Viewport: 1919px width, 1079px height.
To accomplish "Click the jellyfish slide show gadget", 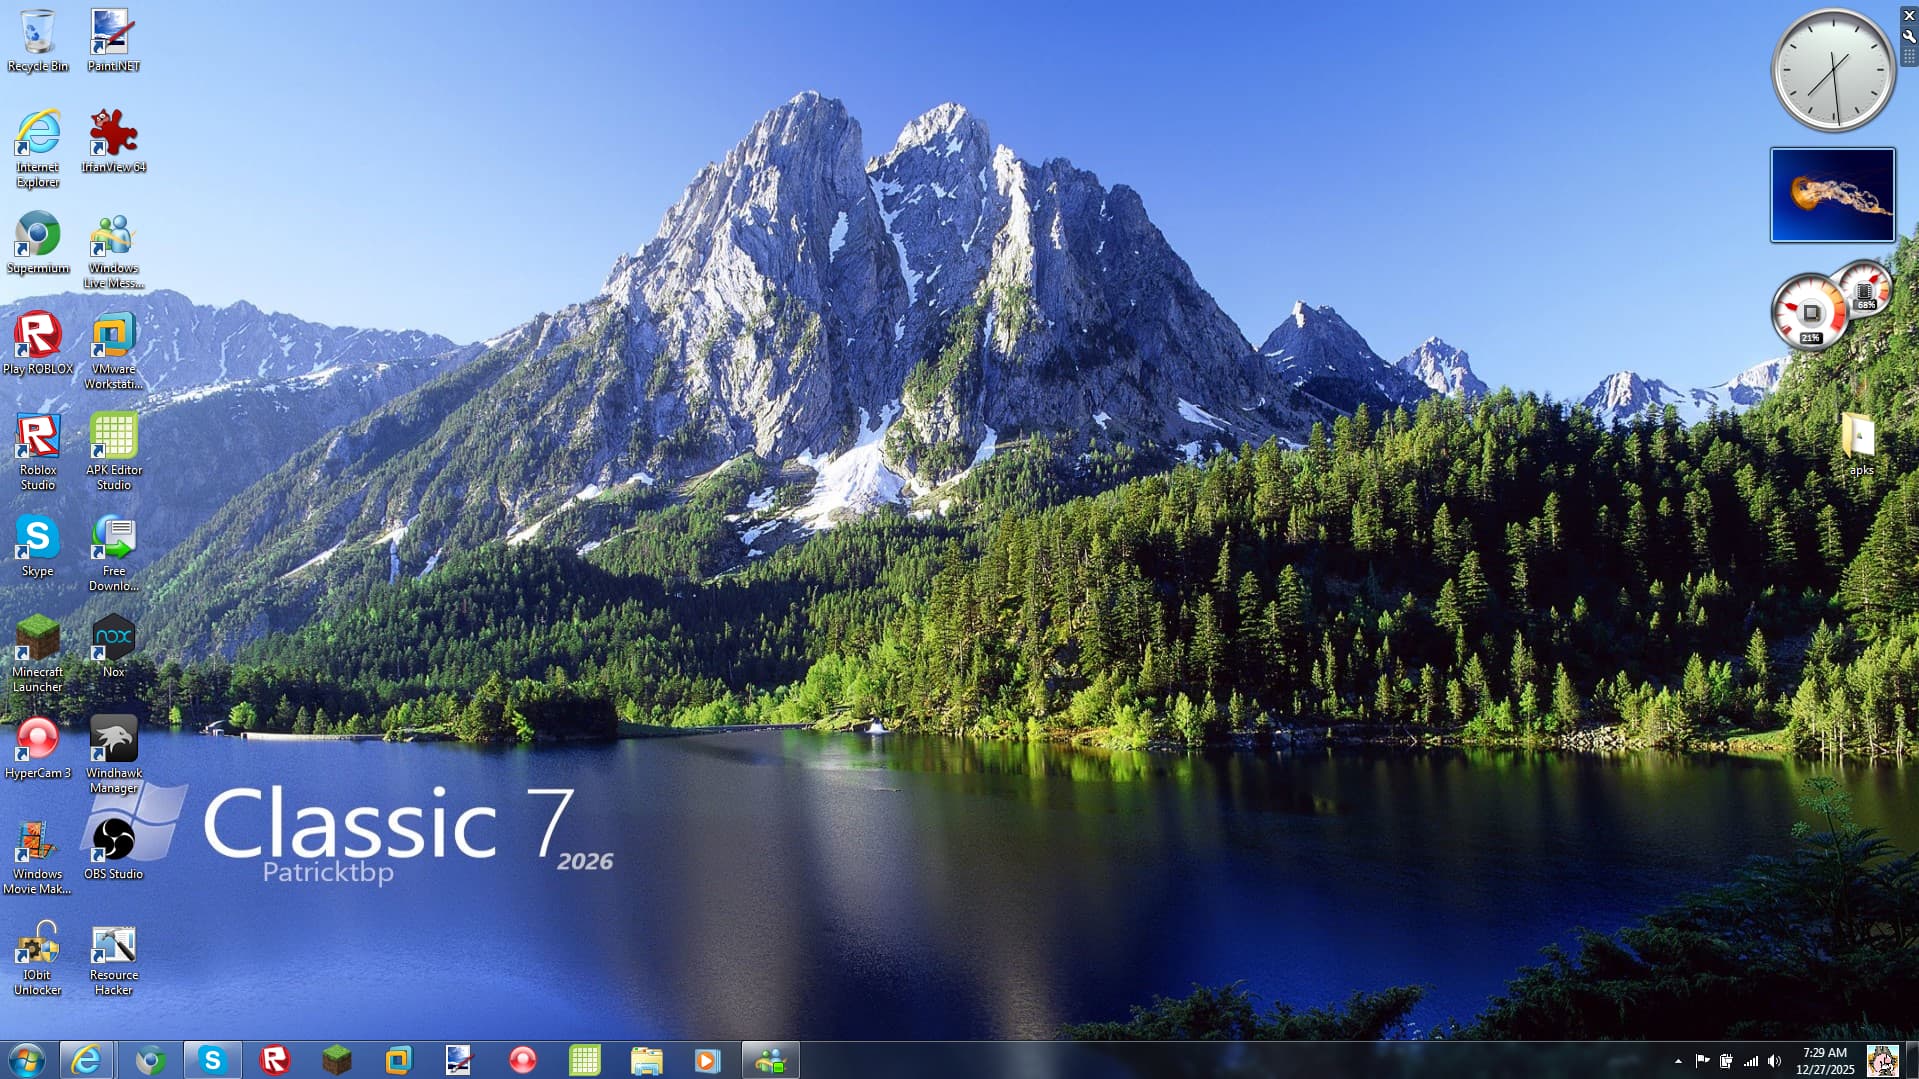I will [x=1832, y=195].
